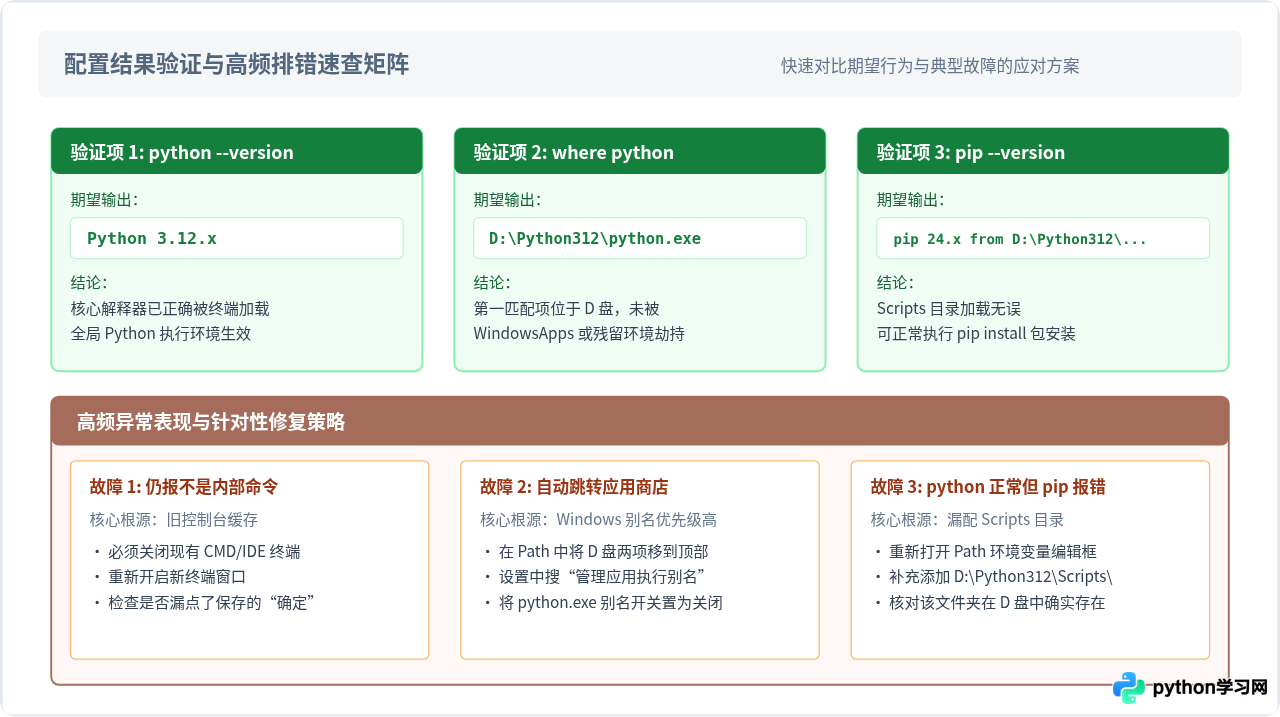Click bullet 补充添加 D:\Python312\Scripts\
Viewport: 1280px width, 717px height.
[993, 577]
